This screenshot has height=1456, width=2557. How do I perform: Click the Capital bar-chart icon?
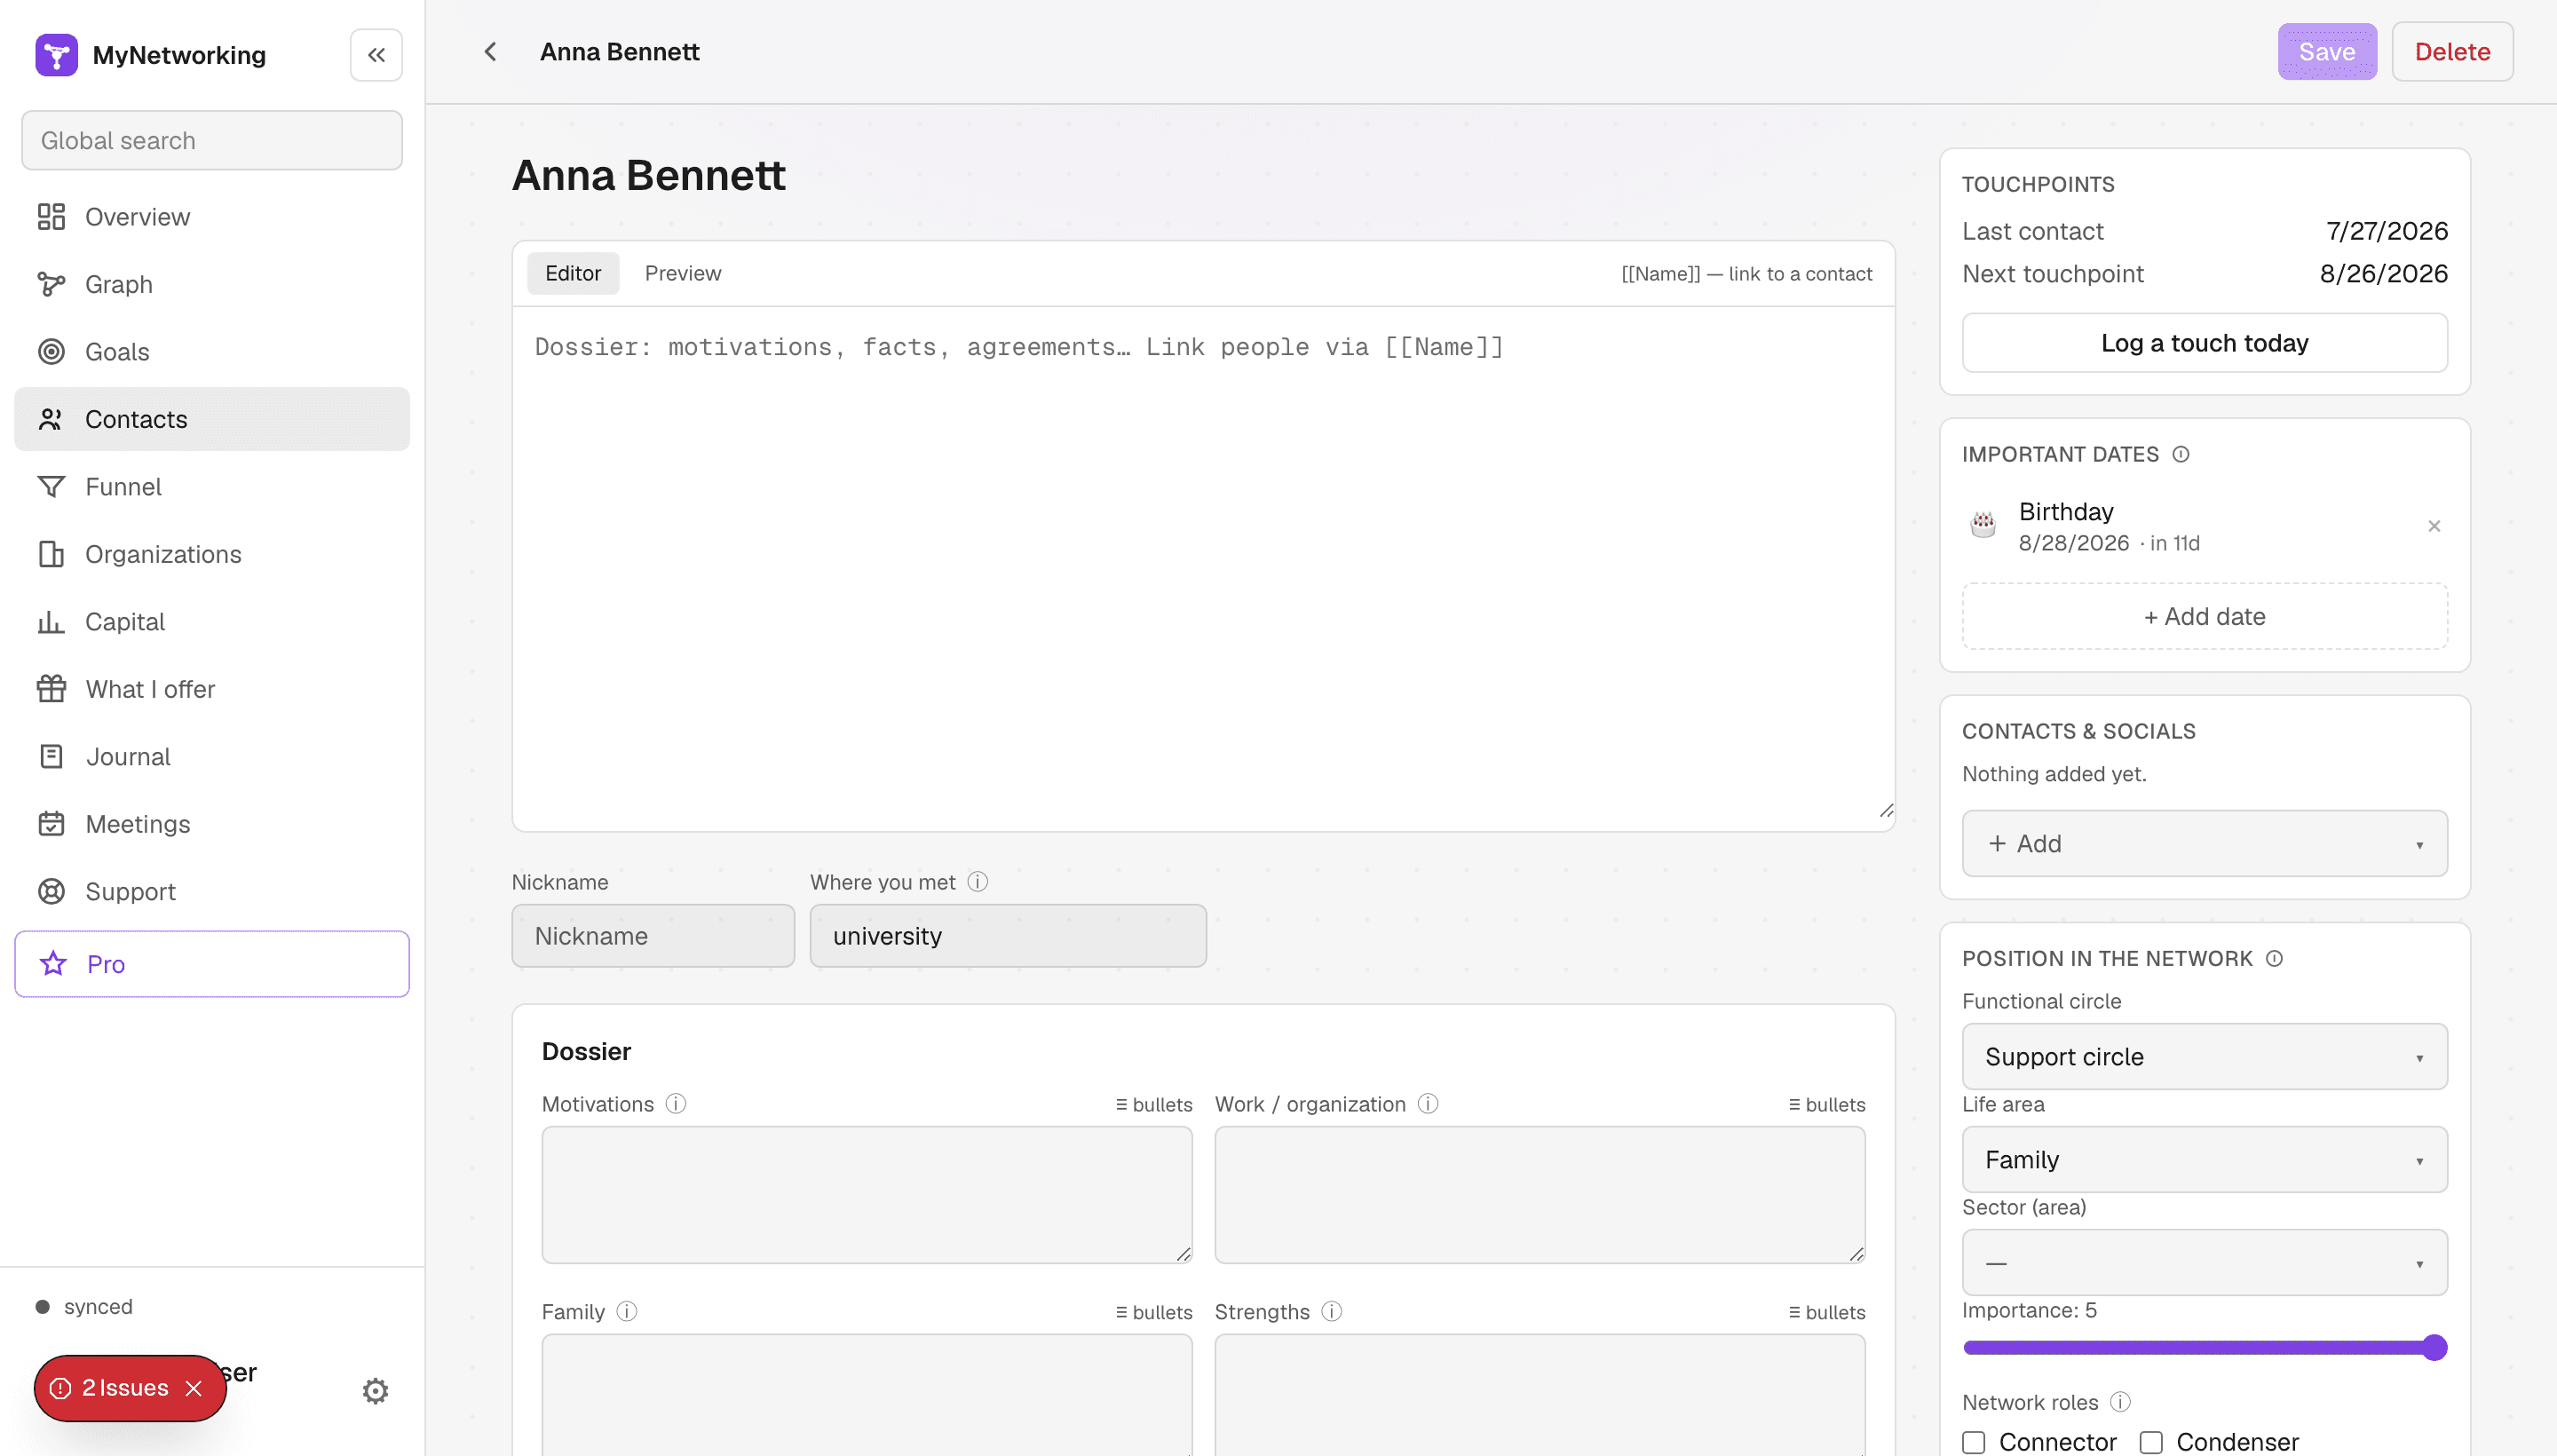(51, 622)
